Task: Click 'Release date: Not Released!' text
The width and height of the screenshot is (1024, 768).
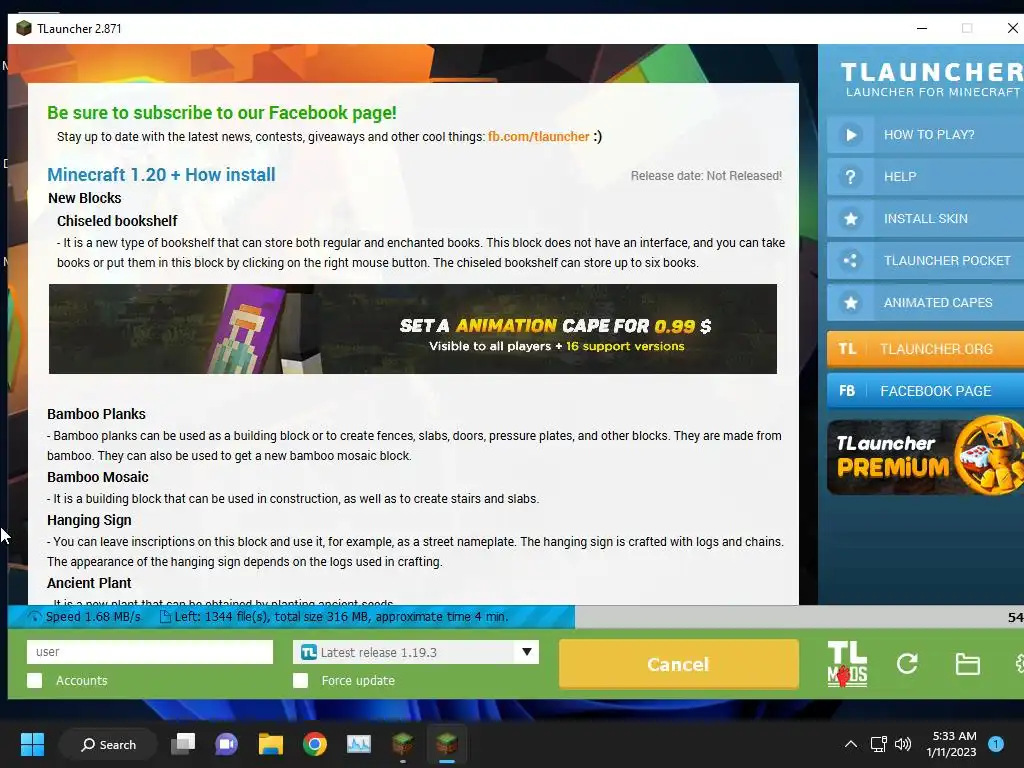Action: click(706, 176)
